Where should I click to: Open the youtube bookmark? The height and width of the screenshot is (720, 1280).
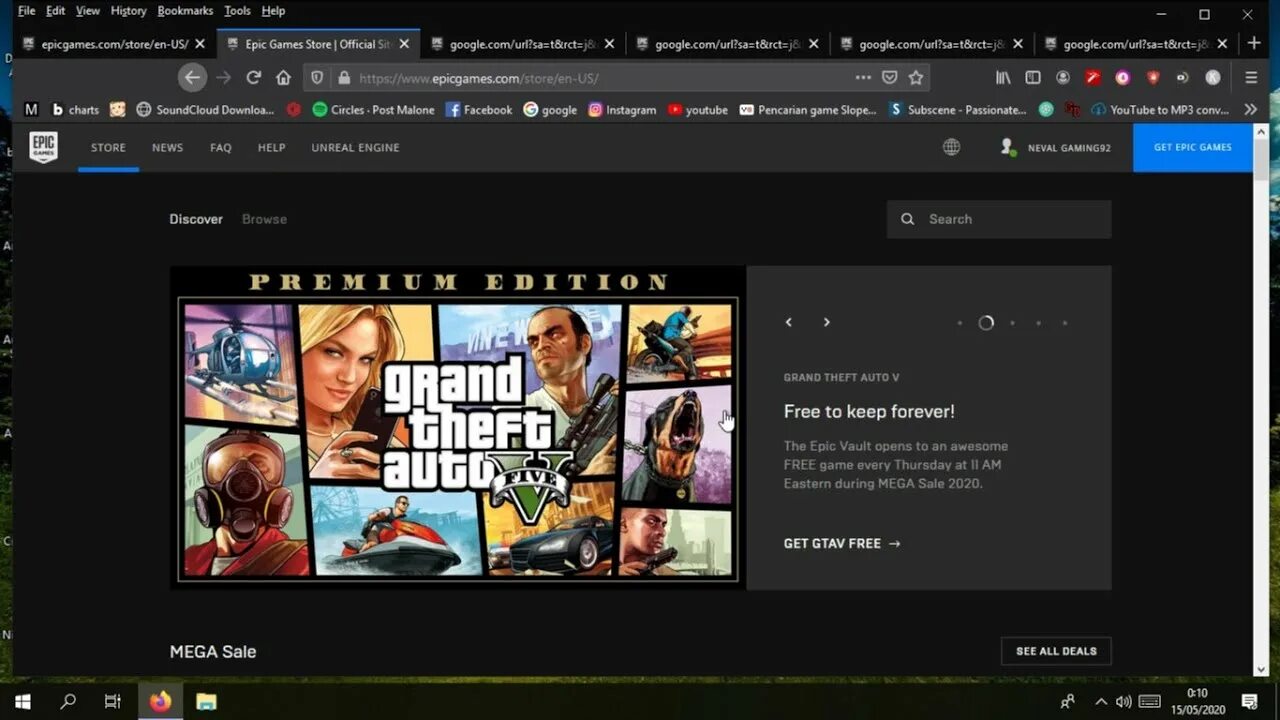click(698, 109)
